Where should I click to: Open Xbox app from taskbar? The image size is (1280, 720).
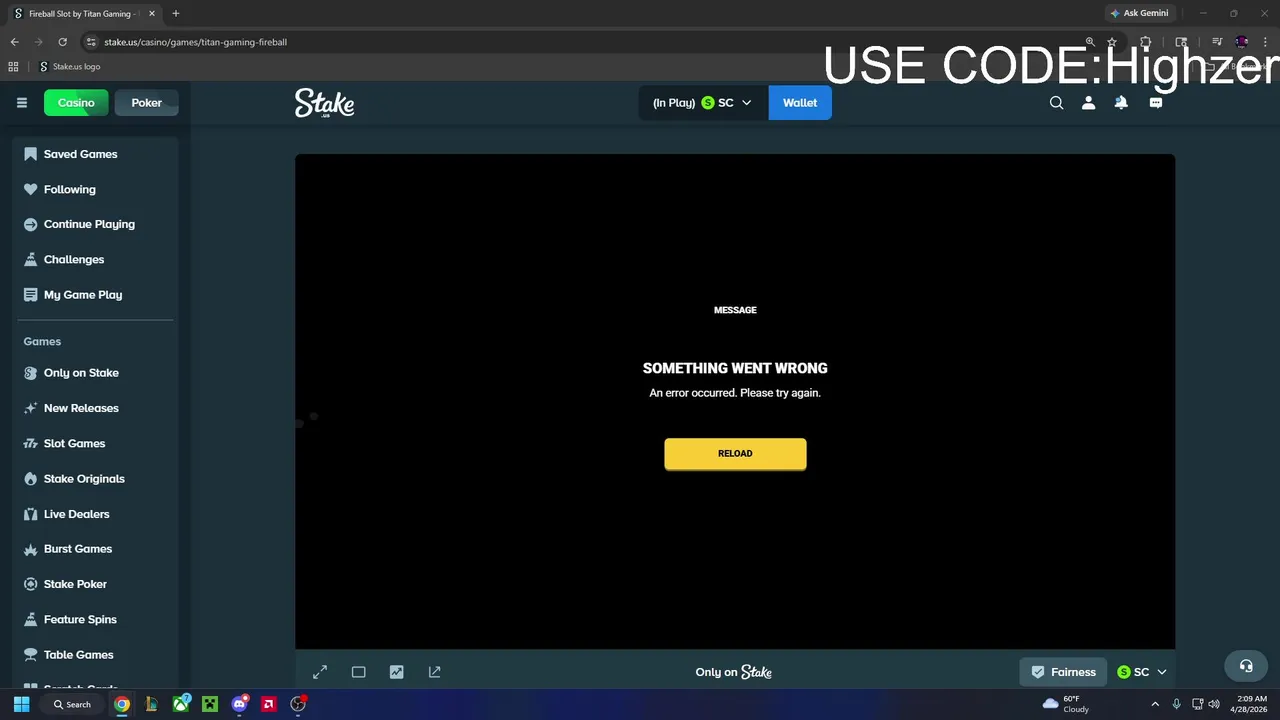pos(181,704)
